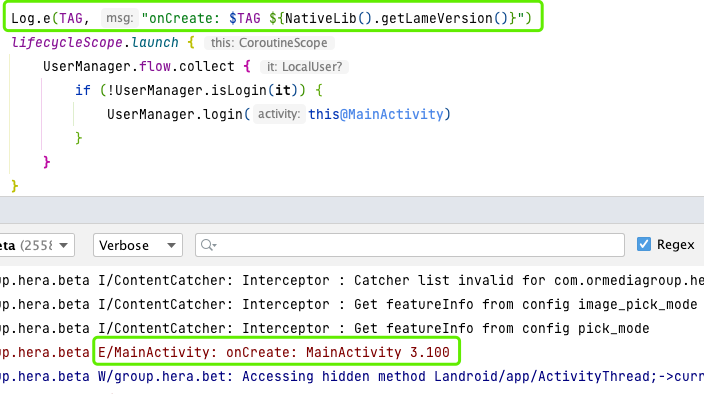Viewport: 704px width, 394px height.
Task: Click the 'this: CoroutineScope' inlay hint
Action: tap(269, 43)
